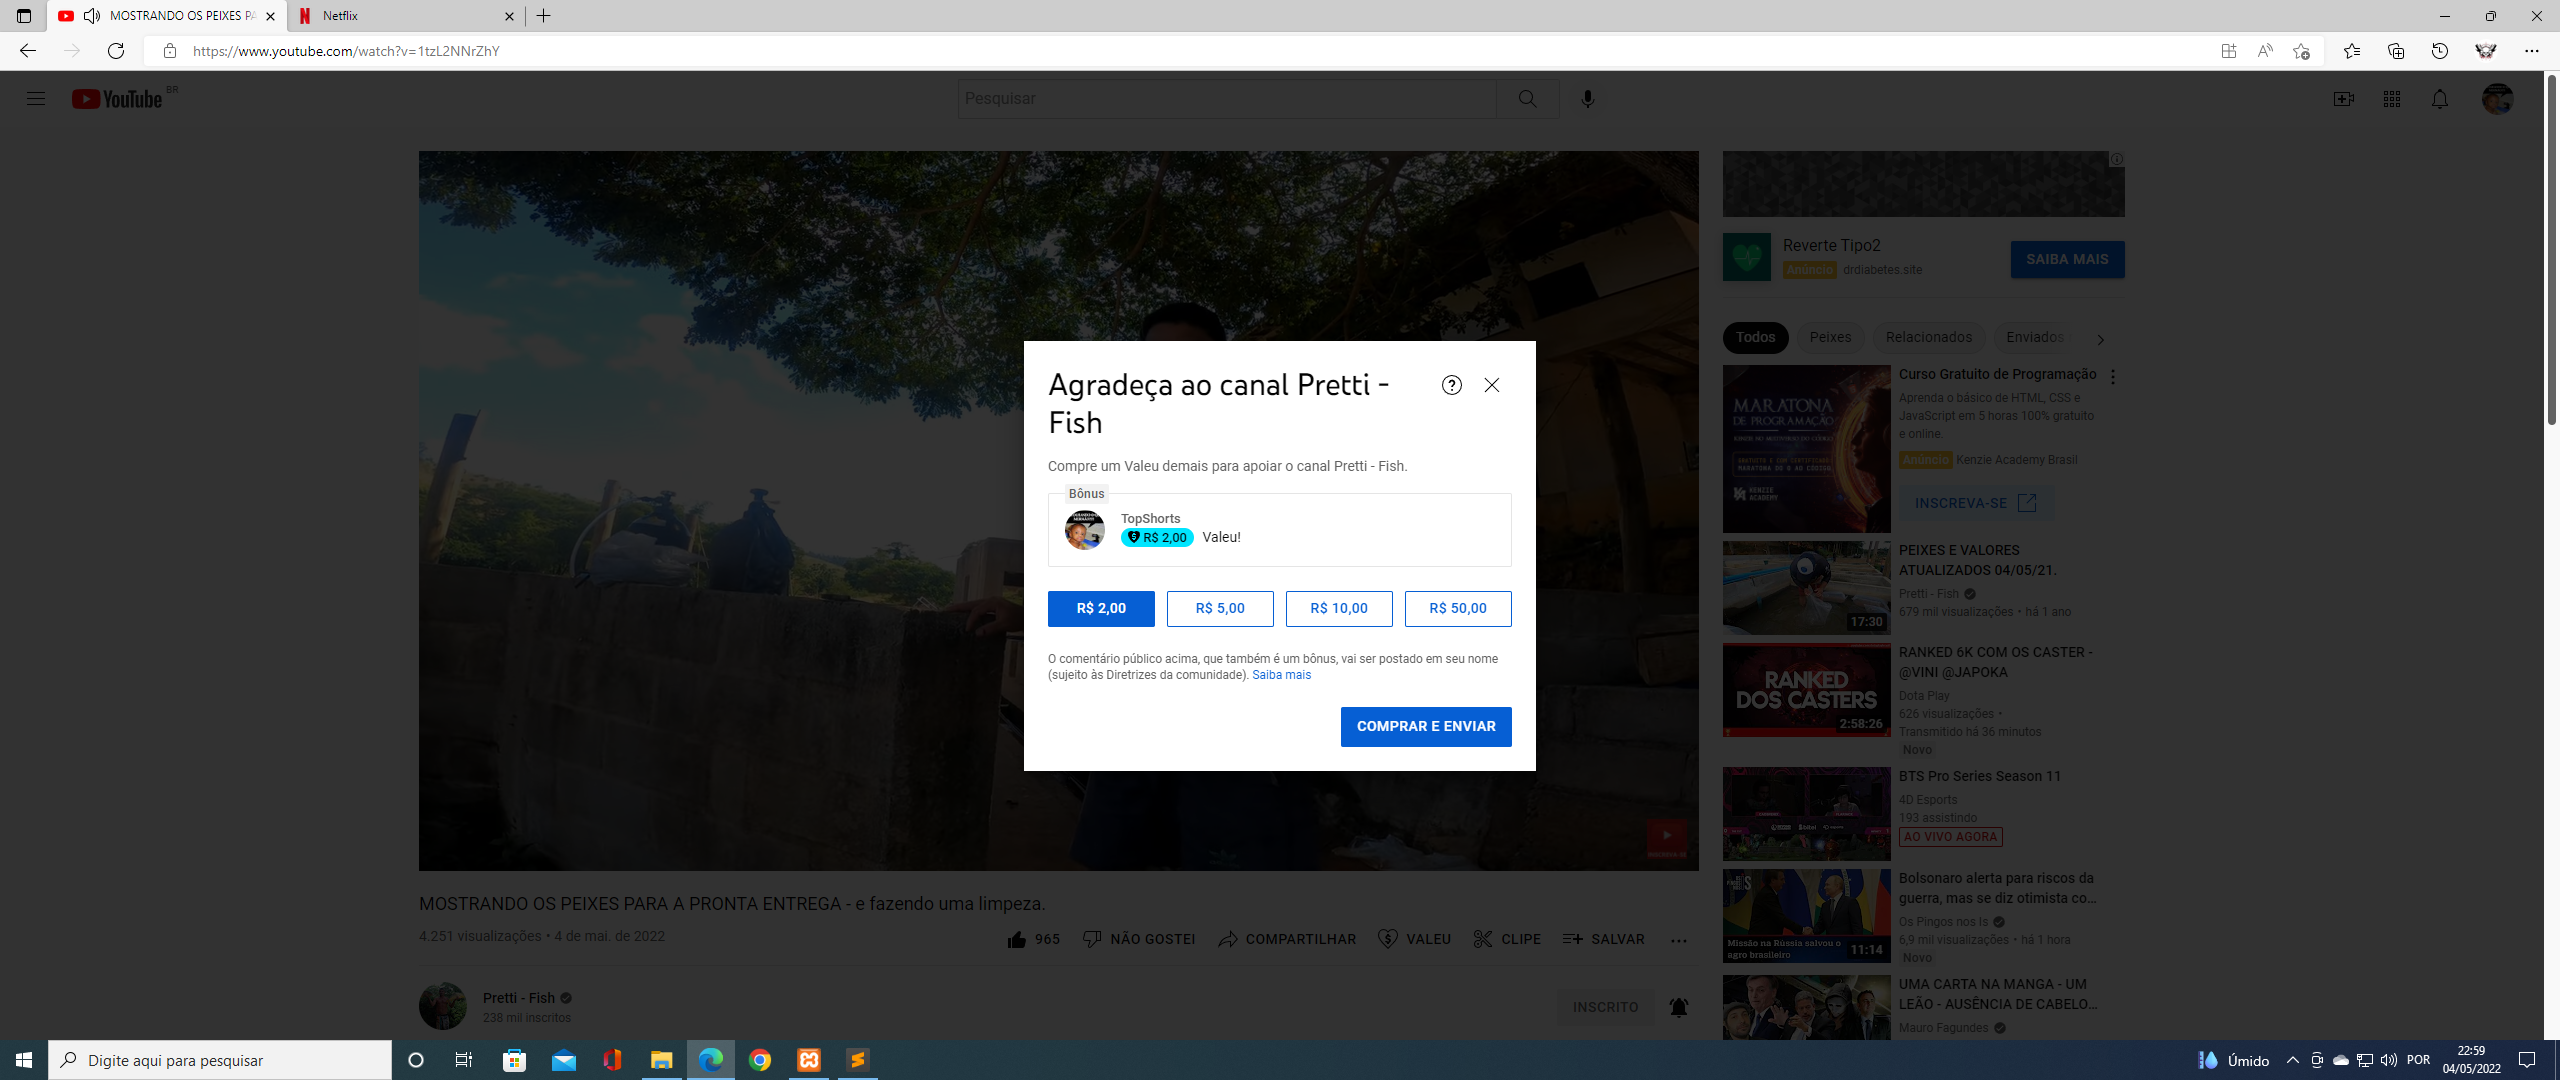Open the system volume control
Screen dimensions: 2560x1080
(2389, 1060)
